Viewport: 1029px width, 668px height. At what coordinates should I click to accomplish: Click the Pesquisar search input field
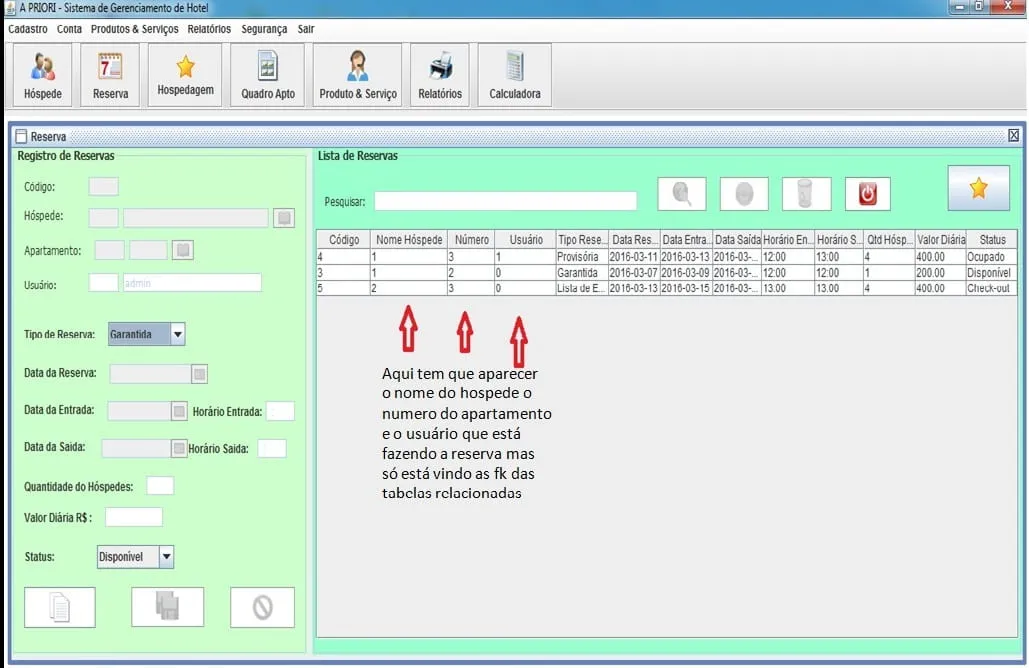(x=505, y=201)
